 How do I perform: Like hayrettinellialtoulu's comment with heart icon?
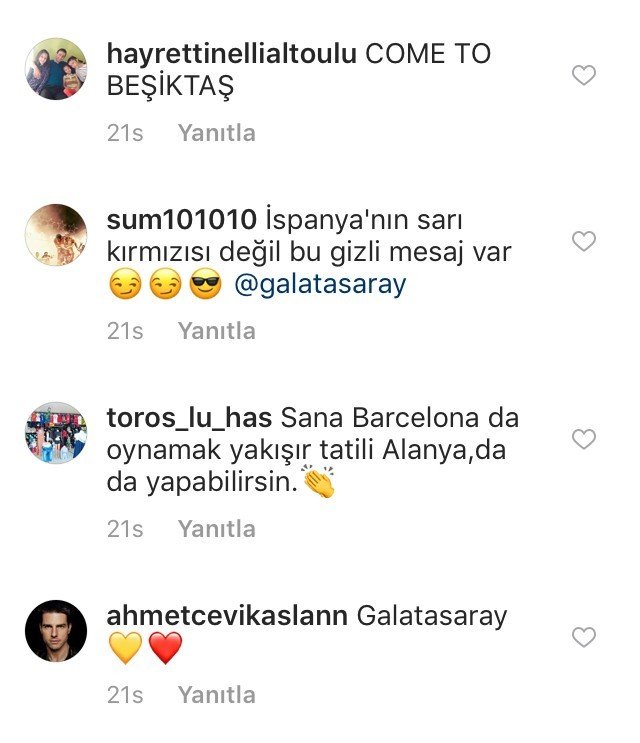(x=584, y=75)
